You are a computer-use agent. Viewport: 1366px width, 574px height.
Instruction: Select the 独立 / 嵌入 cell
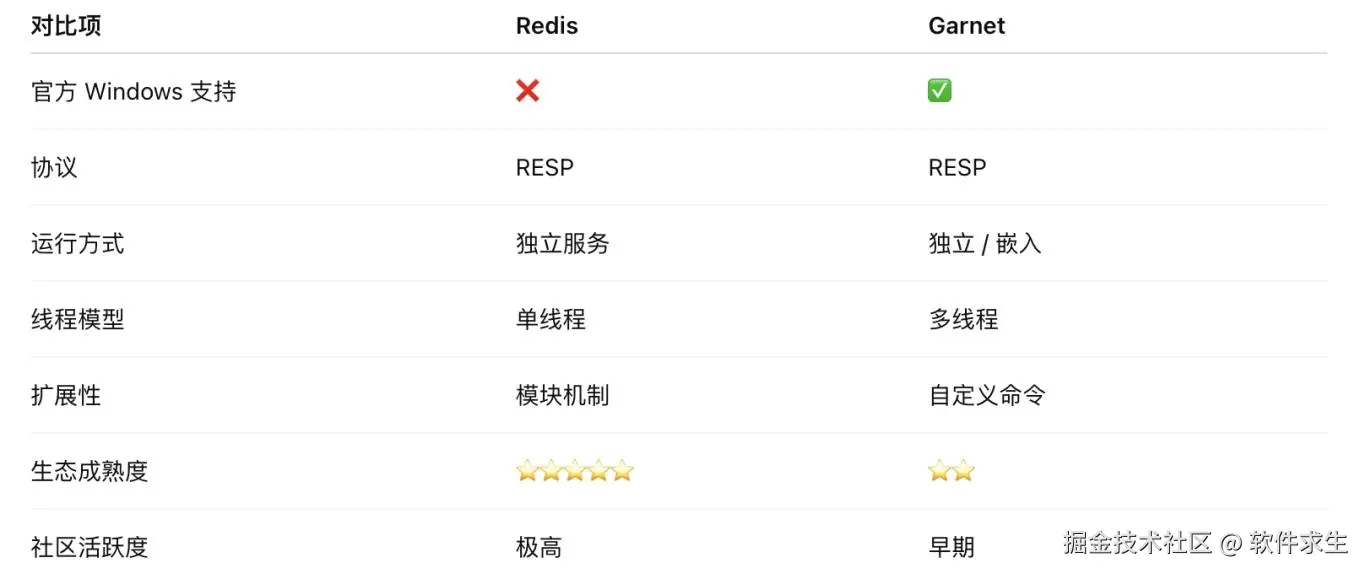coord(985,244)
